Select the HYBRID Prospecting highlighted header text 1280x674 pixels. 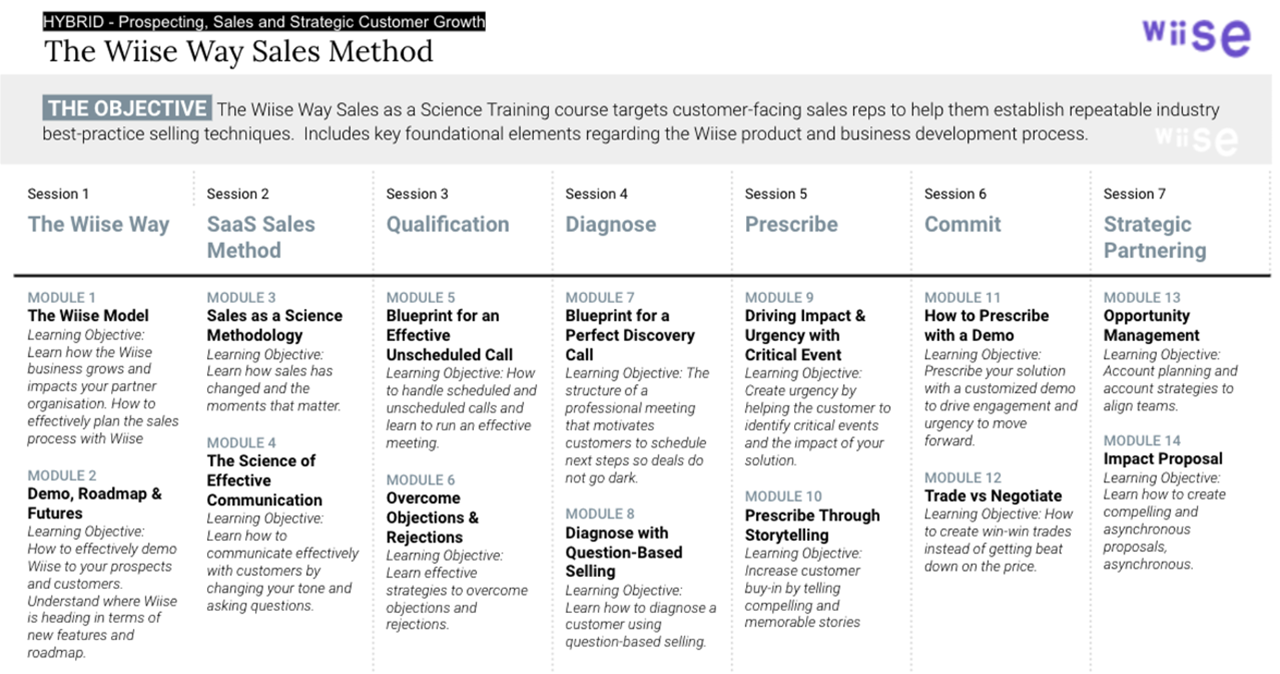264,22
